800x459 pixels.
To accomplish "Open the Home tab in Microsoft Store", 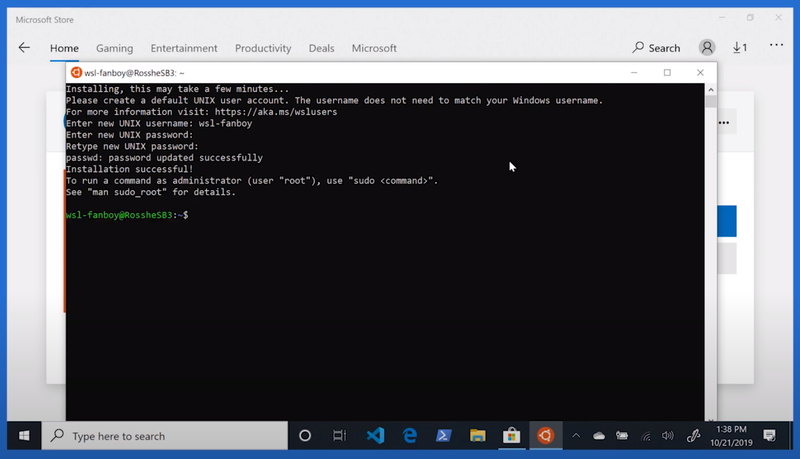I will [64, 48].
